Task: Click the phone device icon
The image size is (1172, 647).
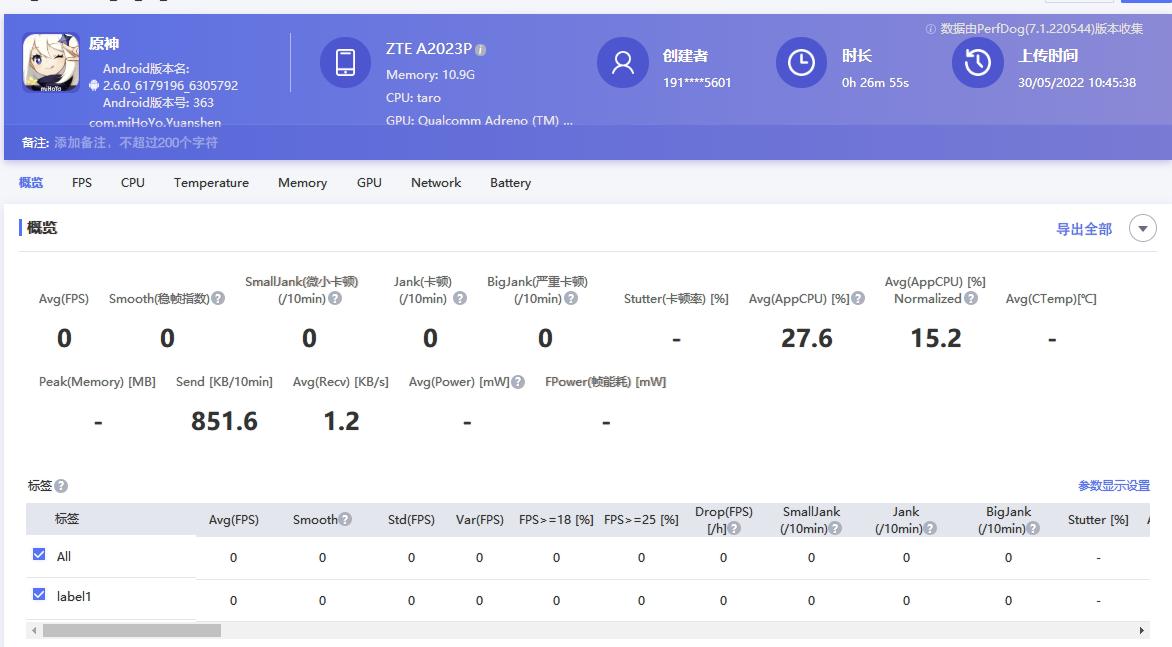Action: [345, 62]
